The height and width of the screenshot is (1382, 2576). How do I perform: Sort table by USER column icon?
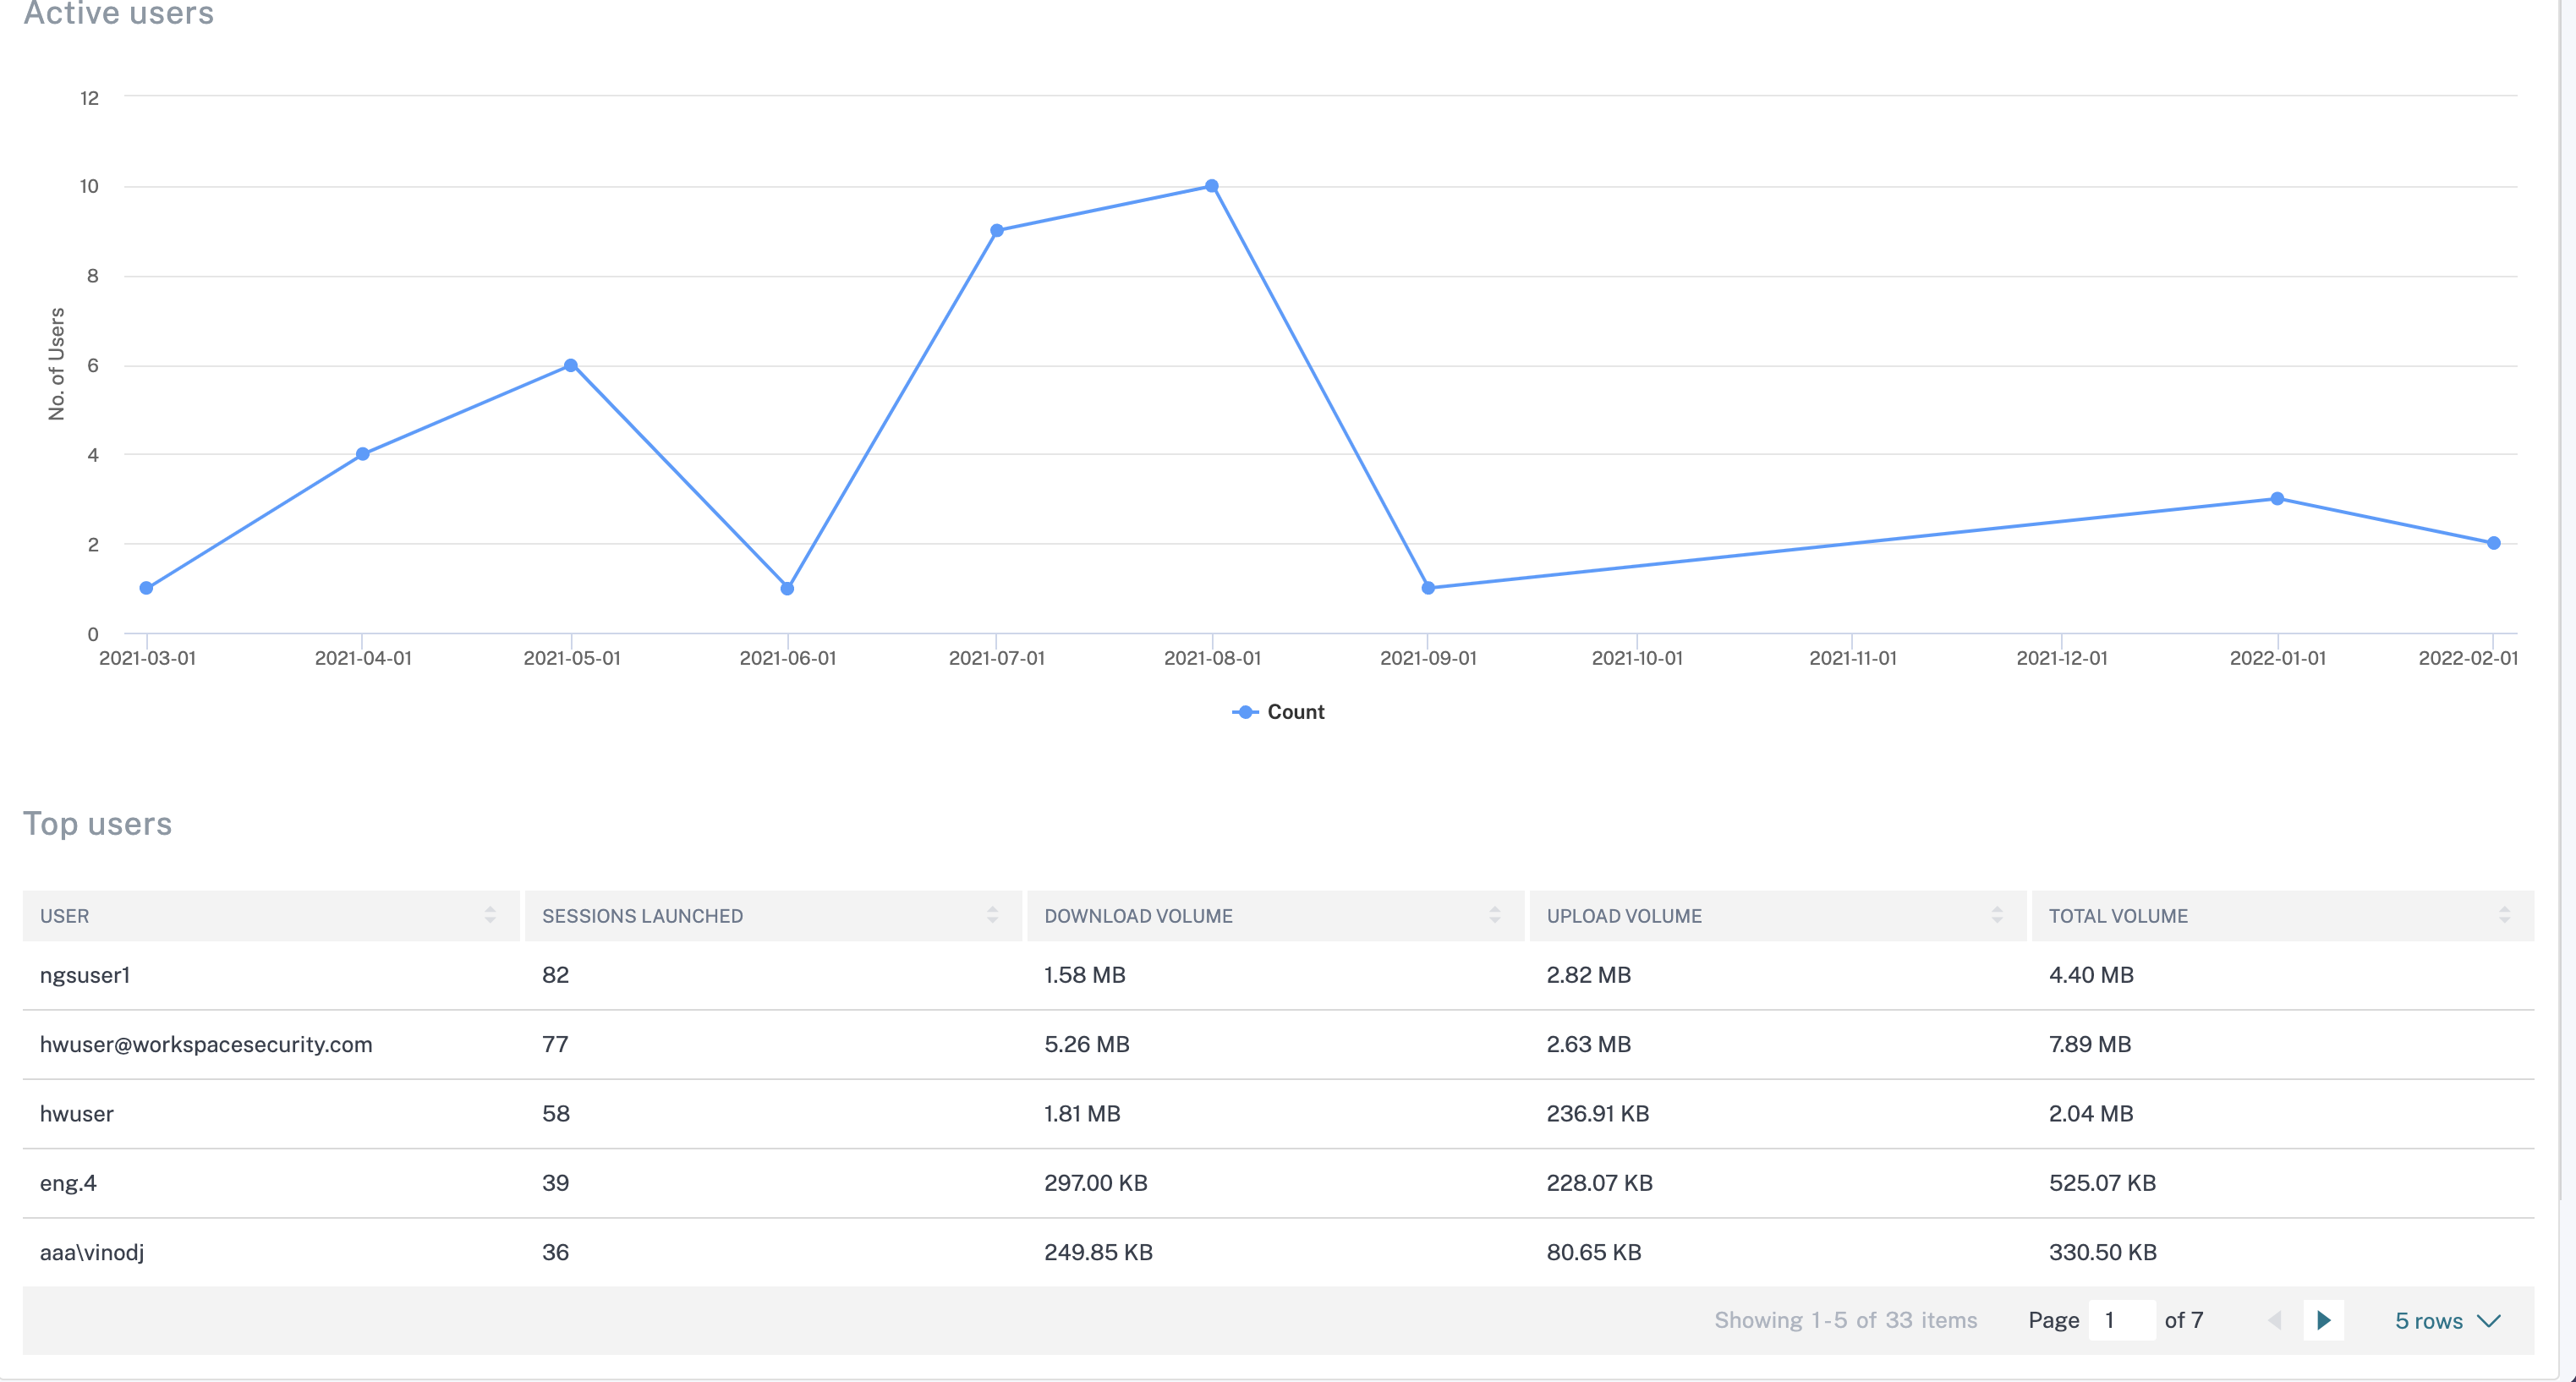[490, 915]
